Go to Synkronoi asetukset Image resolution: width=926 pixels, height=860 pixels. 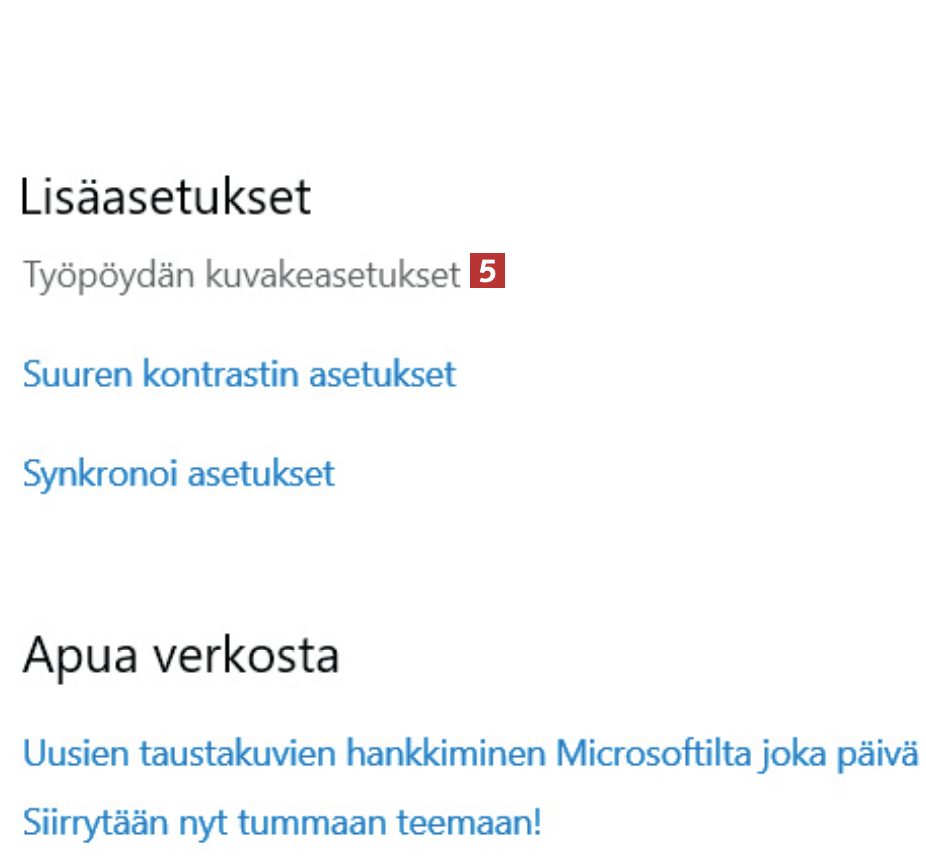point(178,473)
